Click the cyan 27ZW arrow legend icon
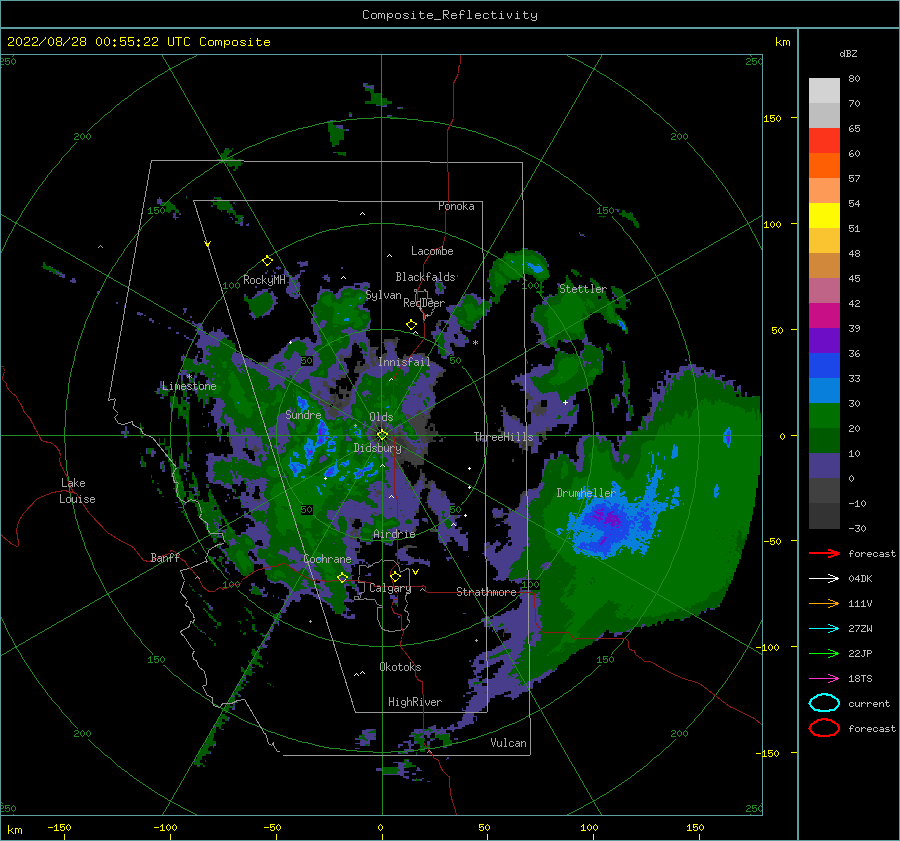 pyautogui.click(x=824, y=629)
